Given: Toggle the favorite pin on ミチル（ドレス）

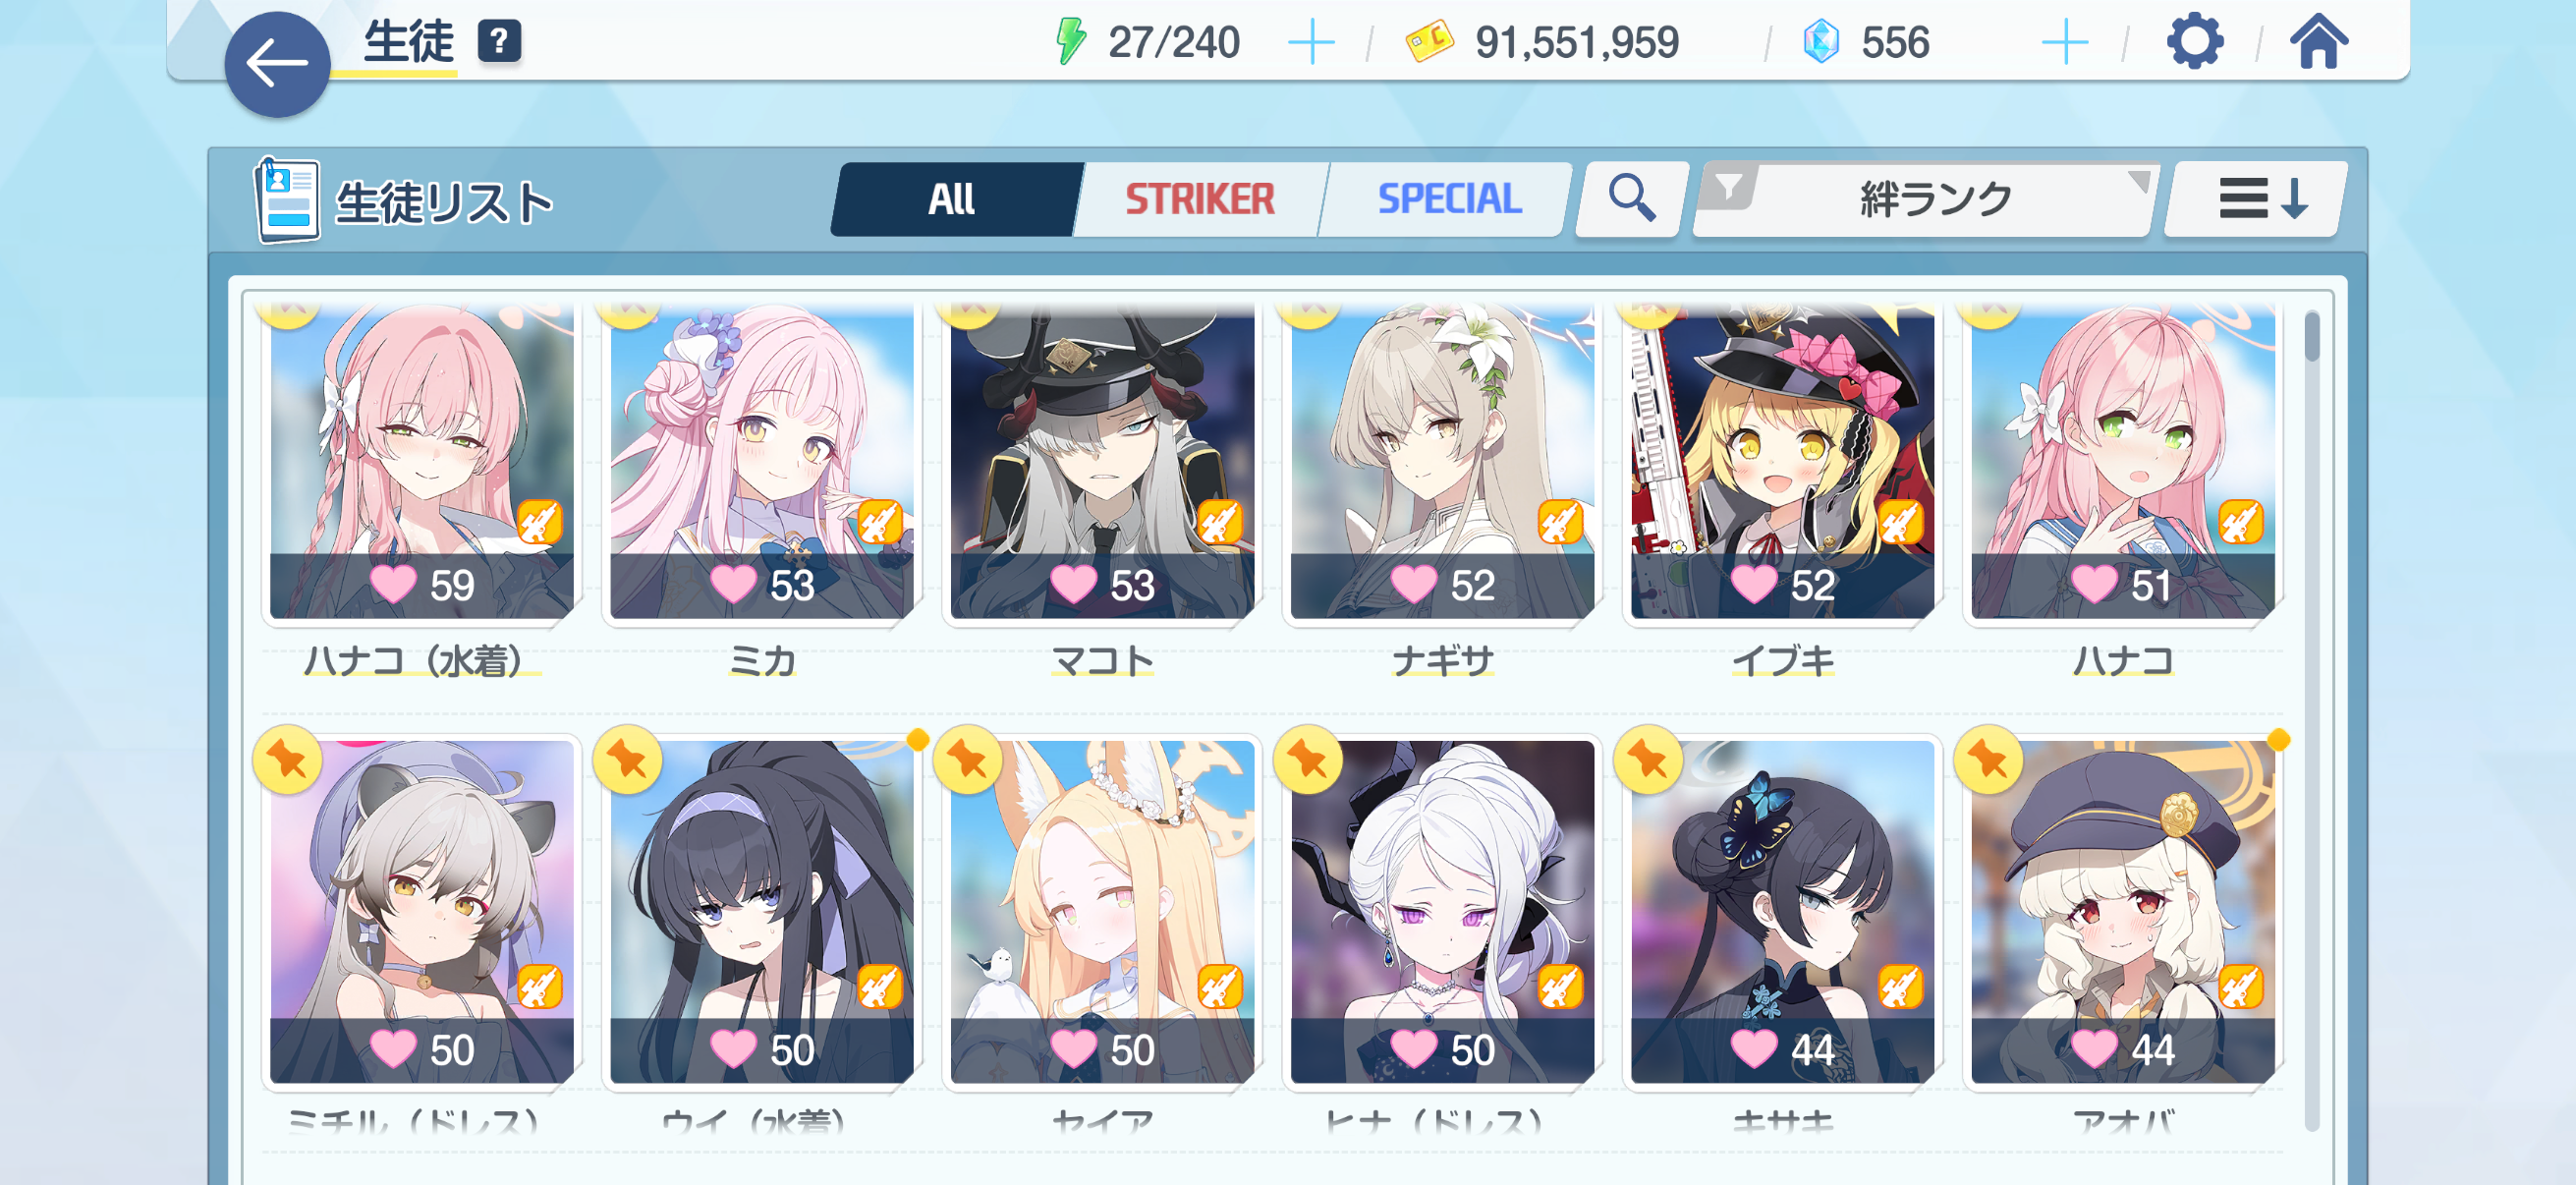Looking at the screenshot, I should pyautogui.click(x=287, y=760).
